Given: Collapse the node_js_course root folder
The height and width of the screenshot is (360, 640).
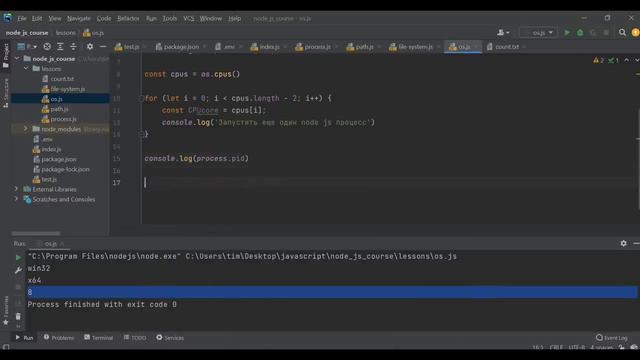Looking at the screenshot, I should coord(17,59).
